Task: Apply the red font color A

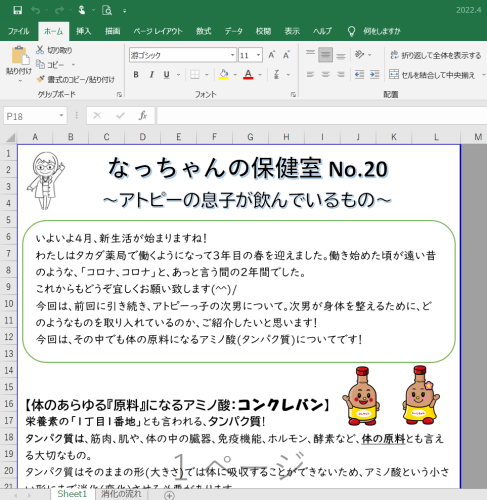Action: [248, 75]
